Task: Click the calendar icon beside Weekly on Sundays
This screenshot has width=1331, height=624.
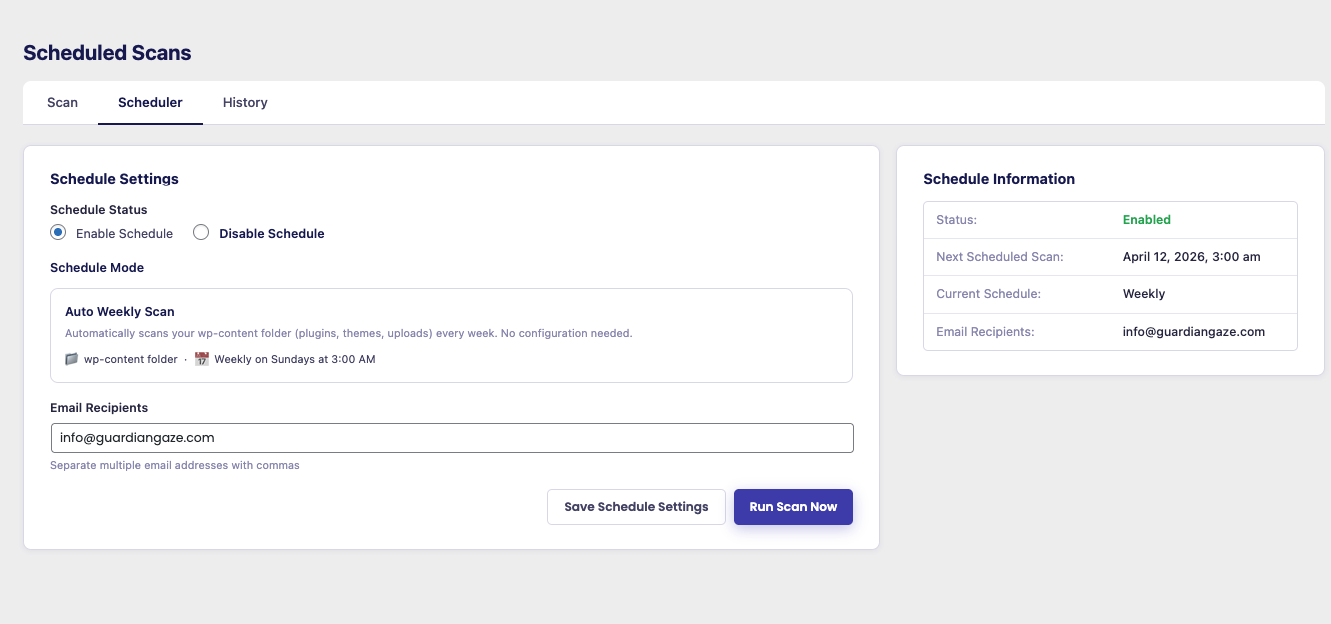Action: pos(202,359)
